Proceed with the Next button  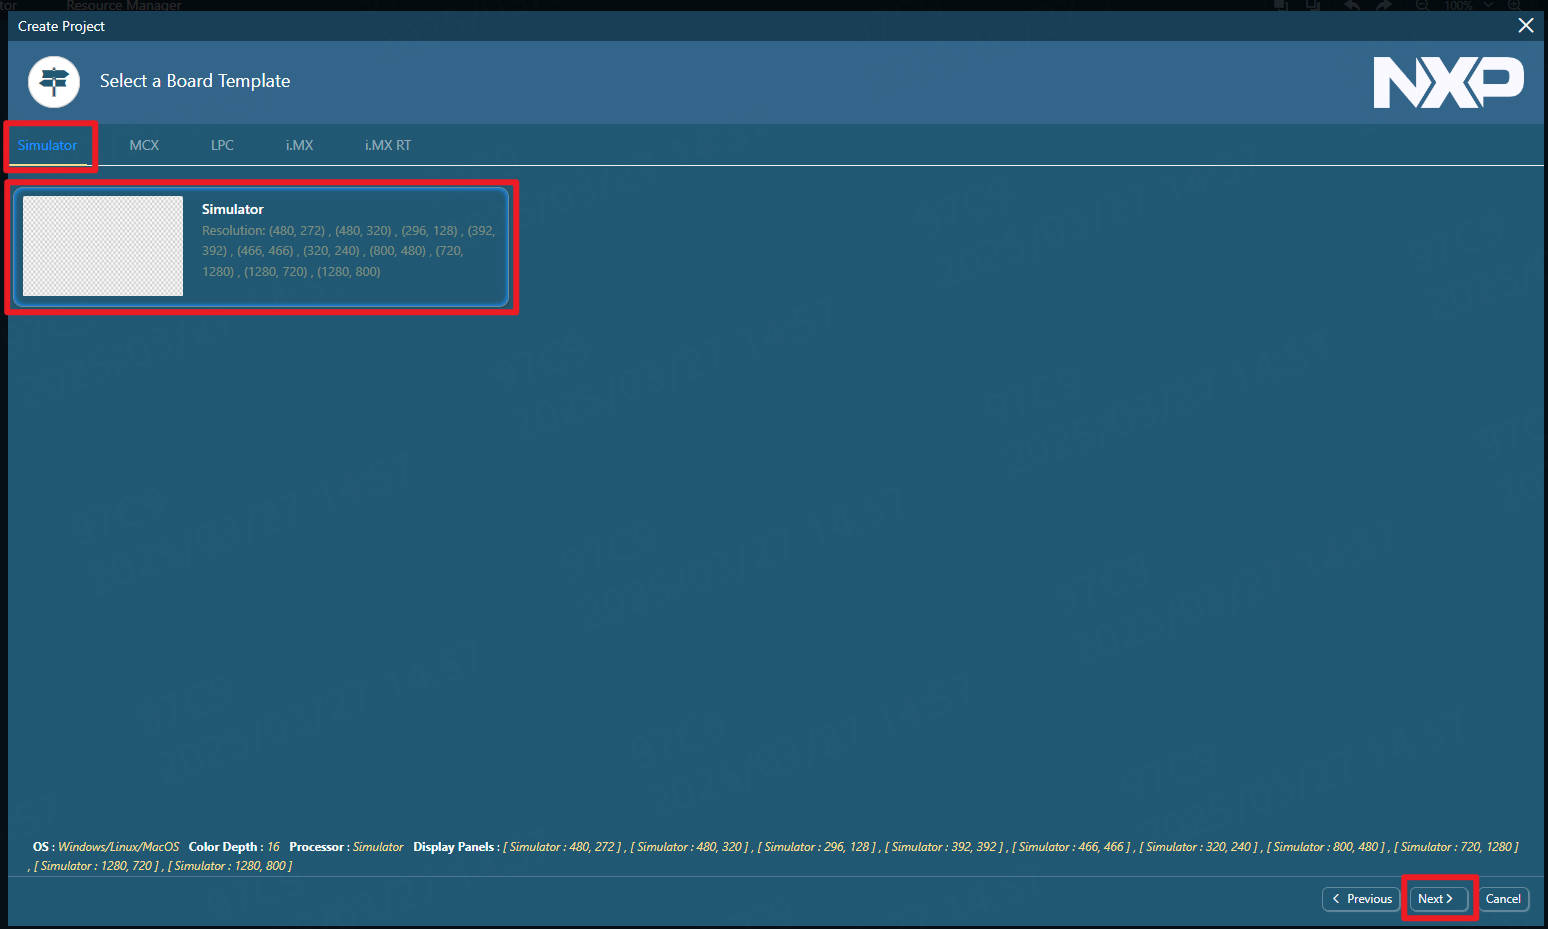pyautogui.click(x=1438, y=899)
